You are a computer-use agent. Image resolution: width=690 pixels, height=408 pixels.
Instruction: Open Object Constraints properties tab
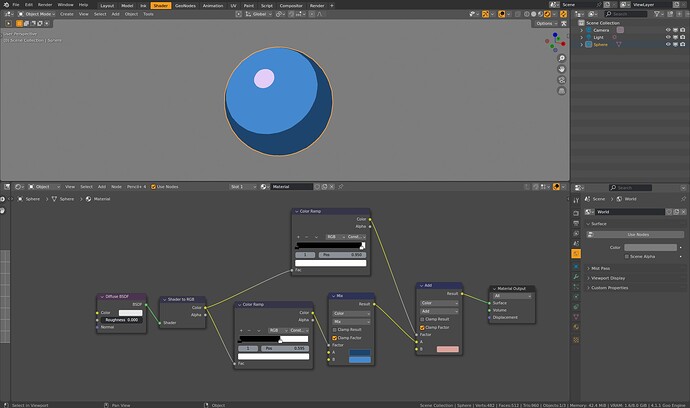(576, 307)
